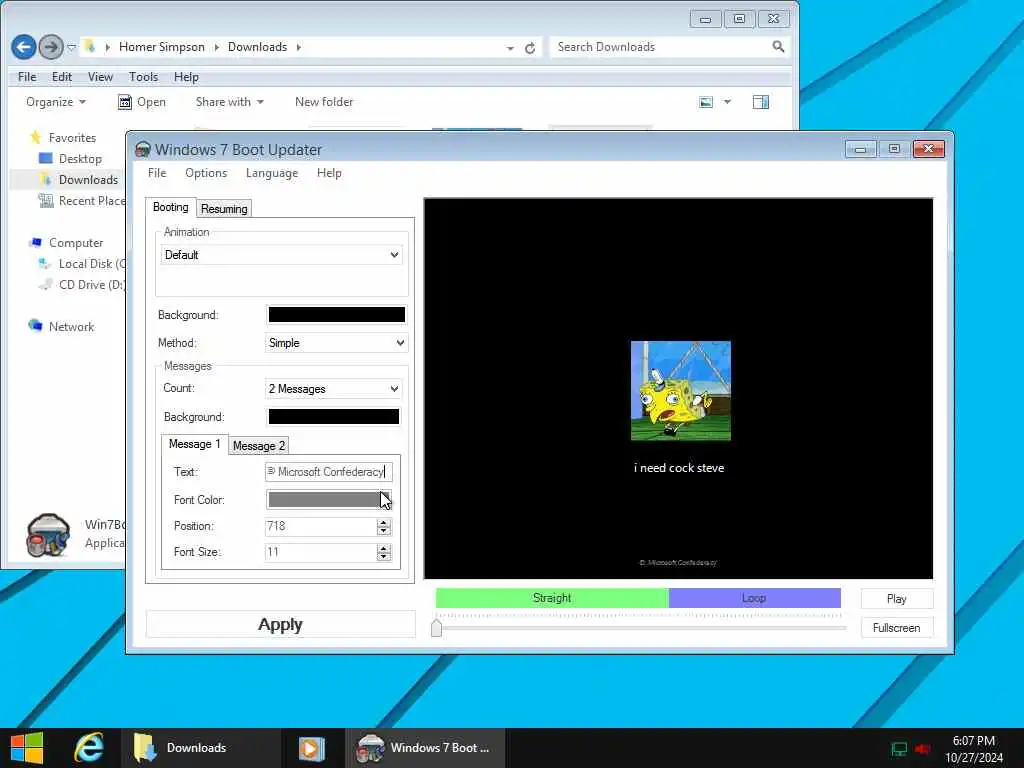Click the Apply button
Screen dimensions: 1024x768
280,624
